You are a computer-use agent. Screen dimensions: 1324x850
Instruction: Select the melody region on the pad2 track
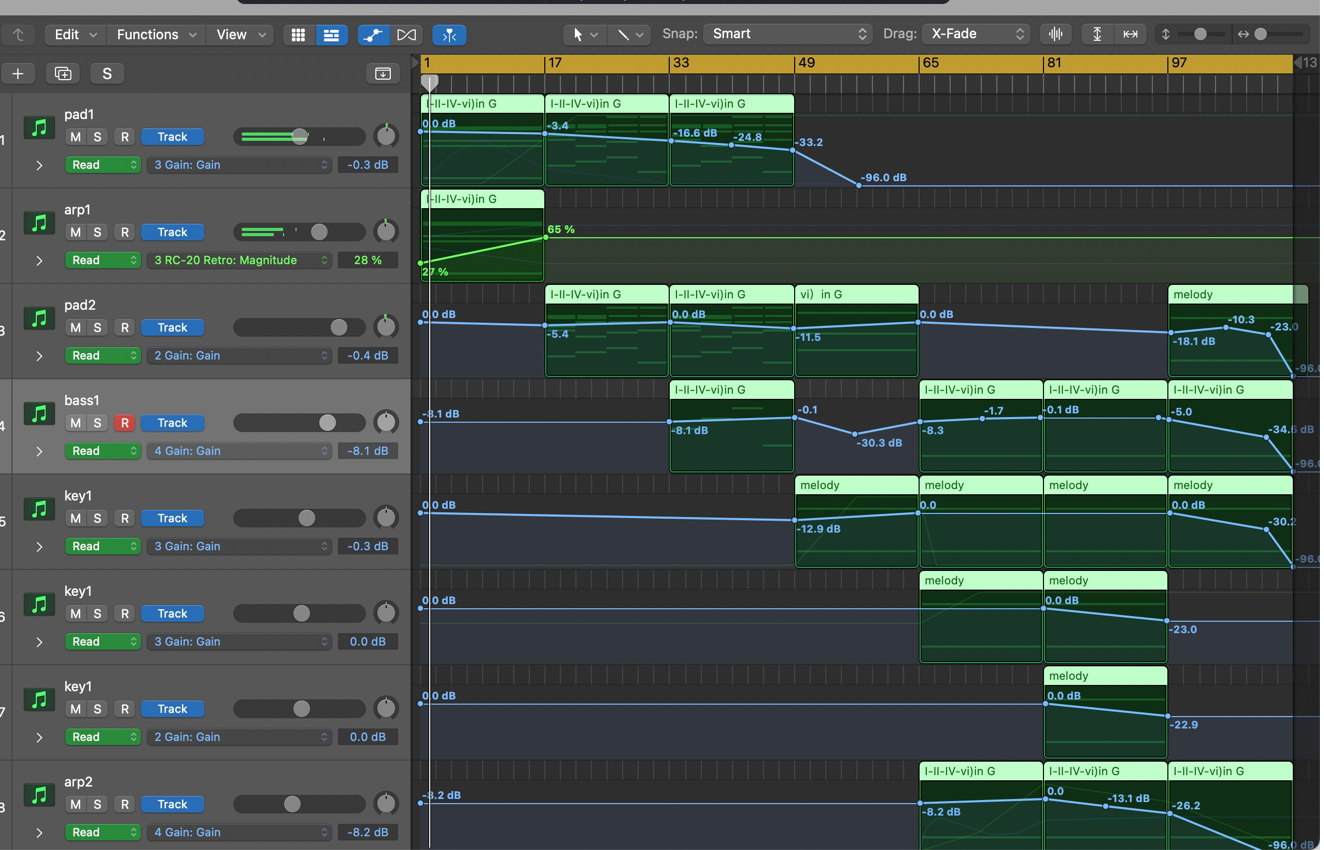(x=1235, y=330)
